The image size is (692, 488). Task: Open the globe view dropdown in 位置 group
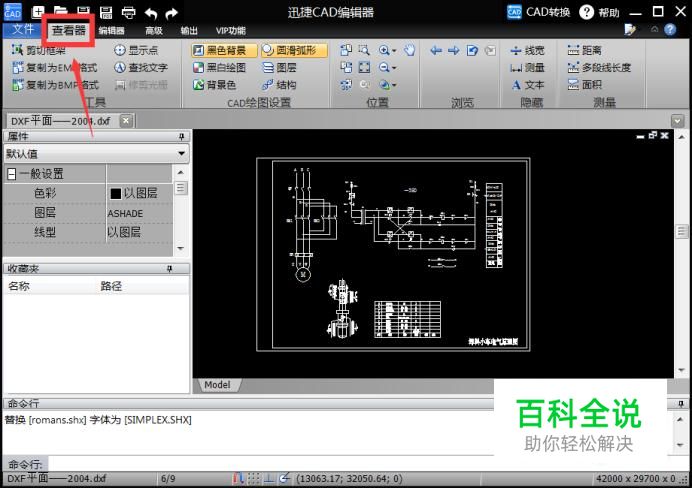click(395, 85)
